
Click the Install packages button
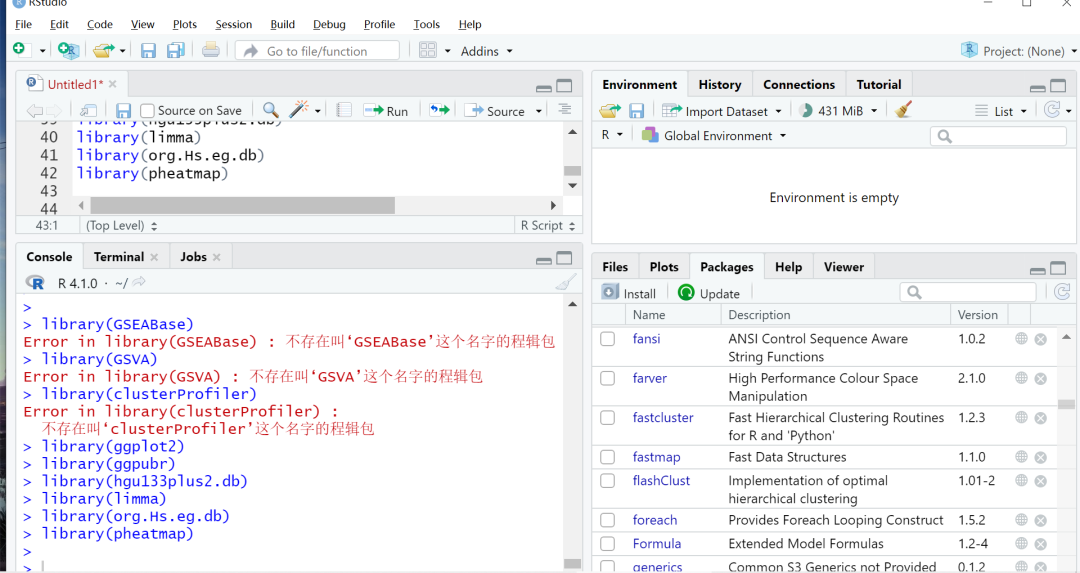pyautogui.click(x=629, y=293)
